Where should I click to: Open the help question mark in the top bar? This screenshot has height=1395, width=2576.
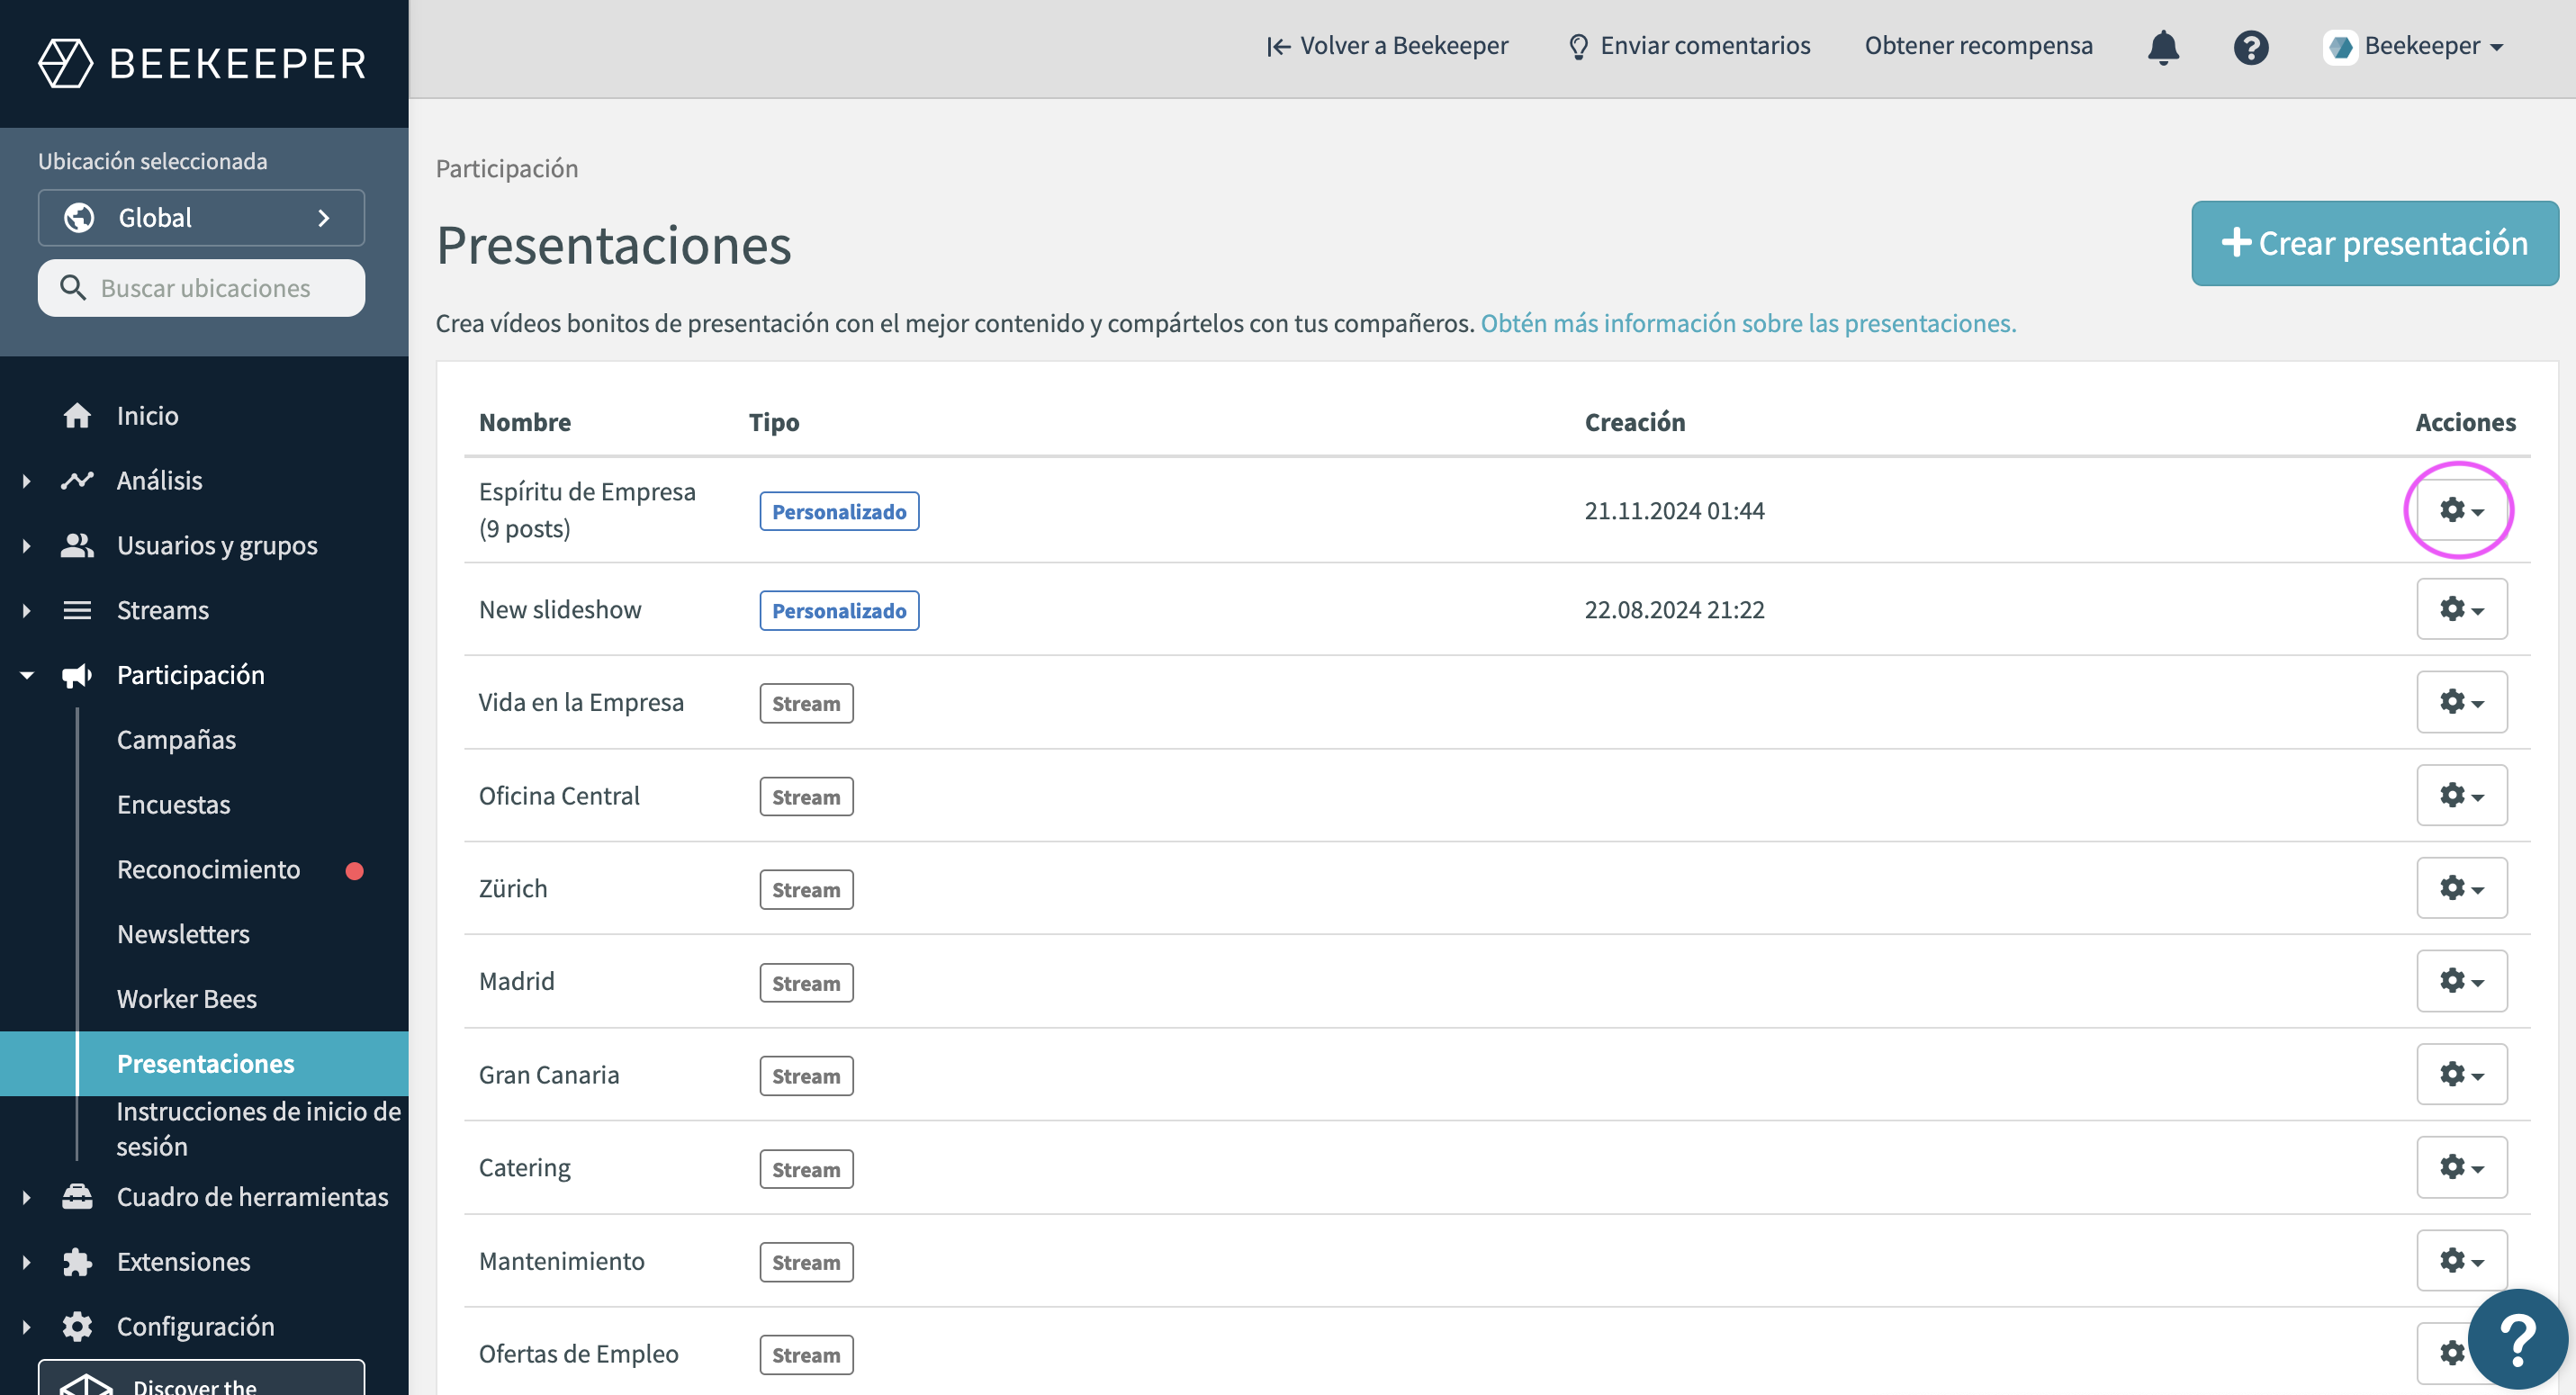pos(2250,46)
